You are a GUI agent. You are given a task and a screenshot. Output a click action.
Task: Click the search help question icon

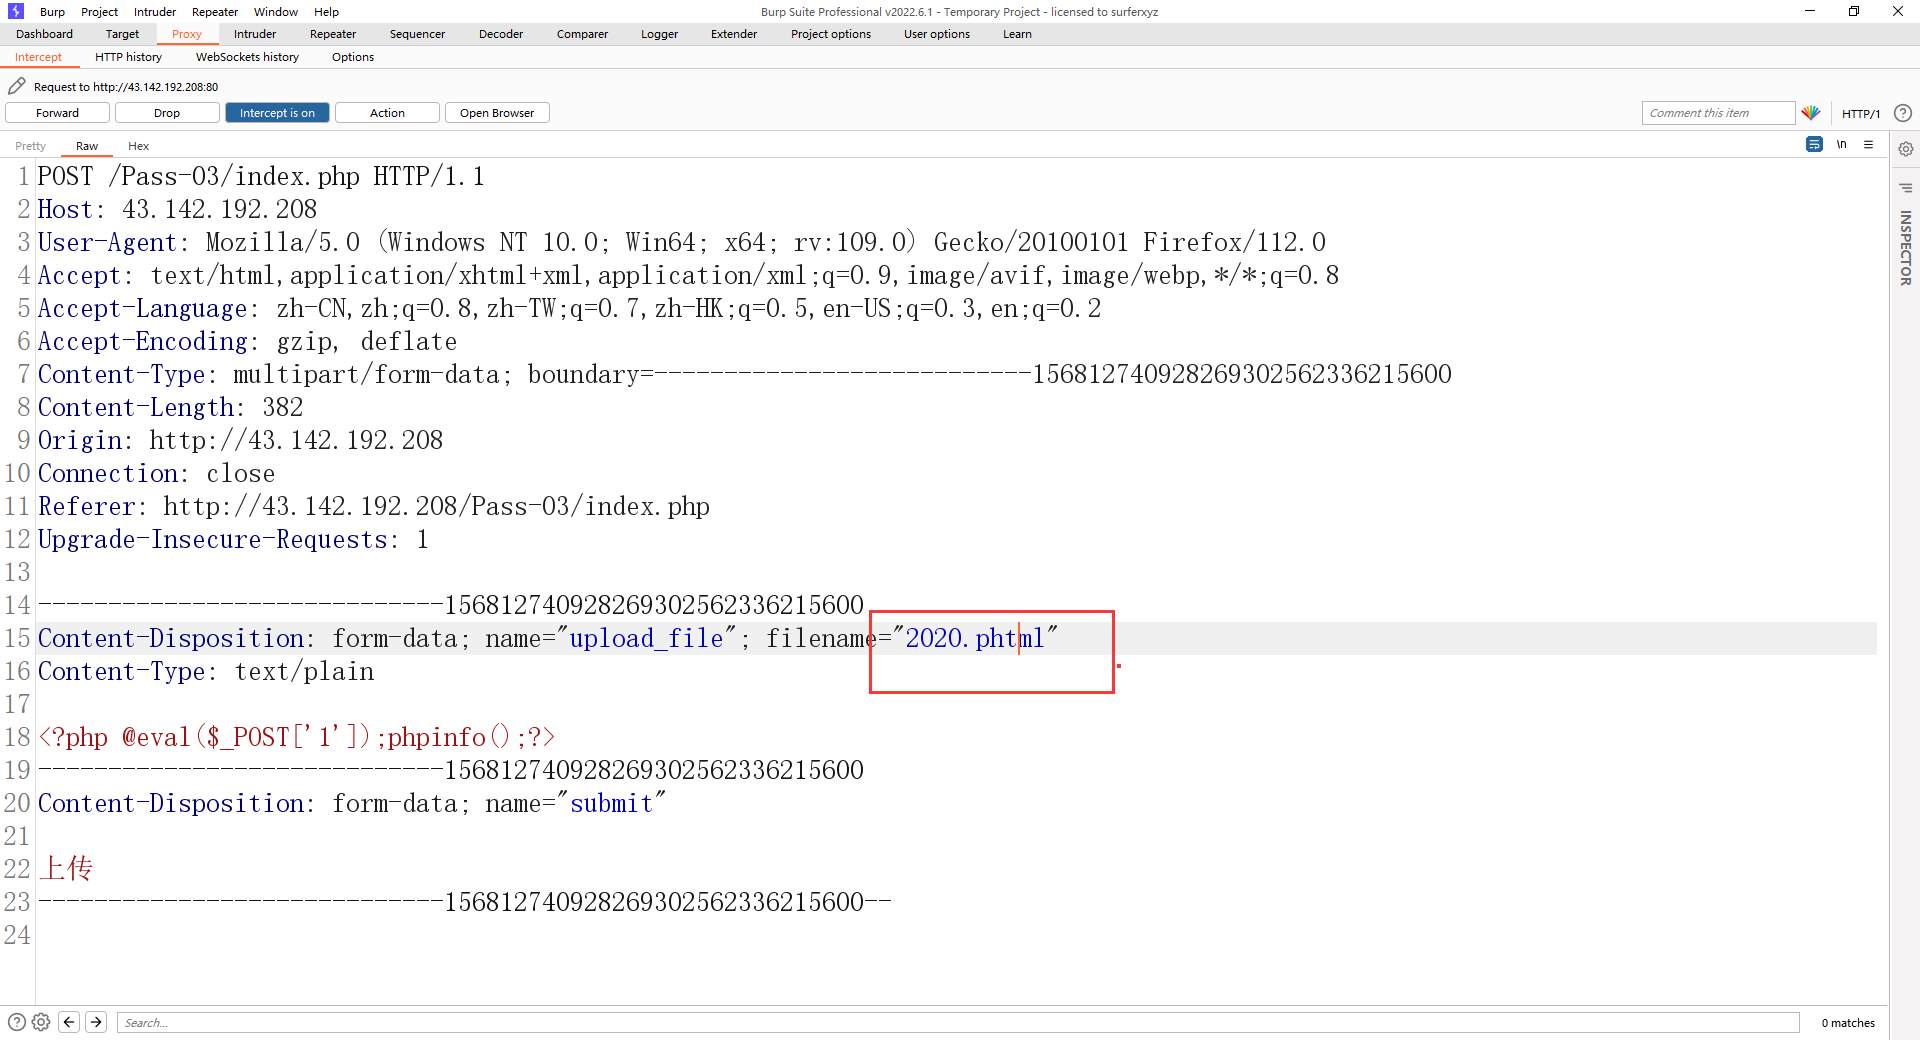point(16,1022)
